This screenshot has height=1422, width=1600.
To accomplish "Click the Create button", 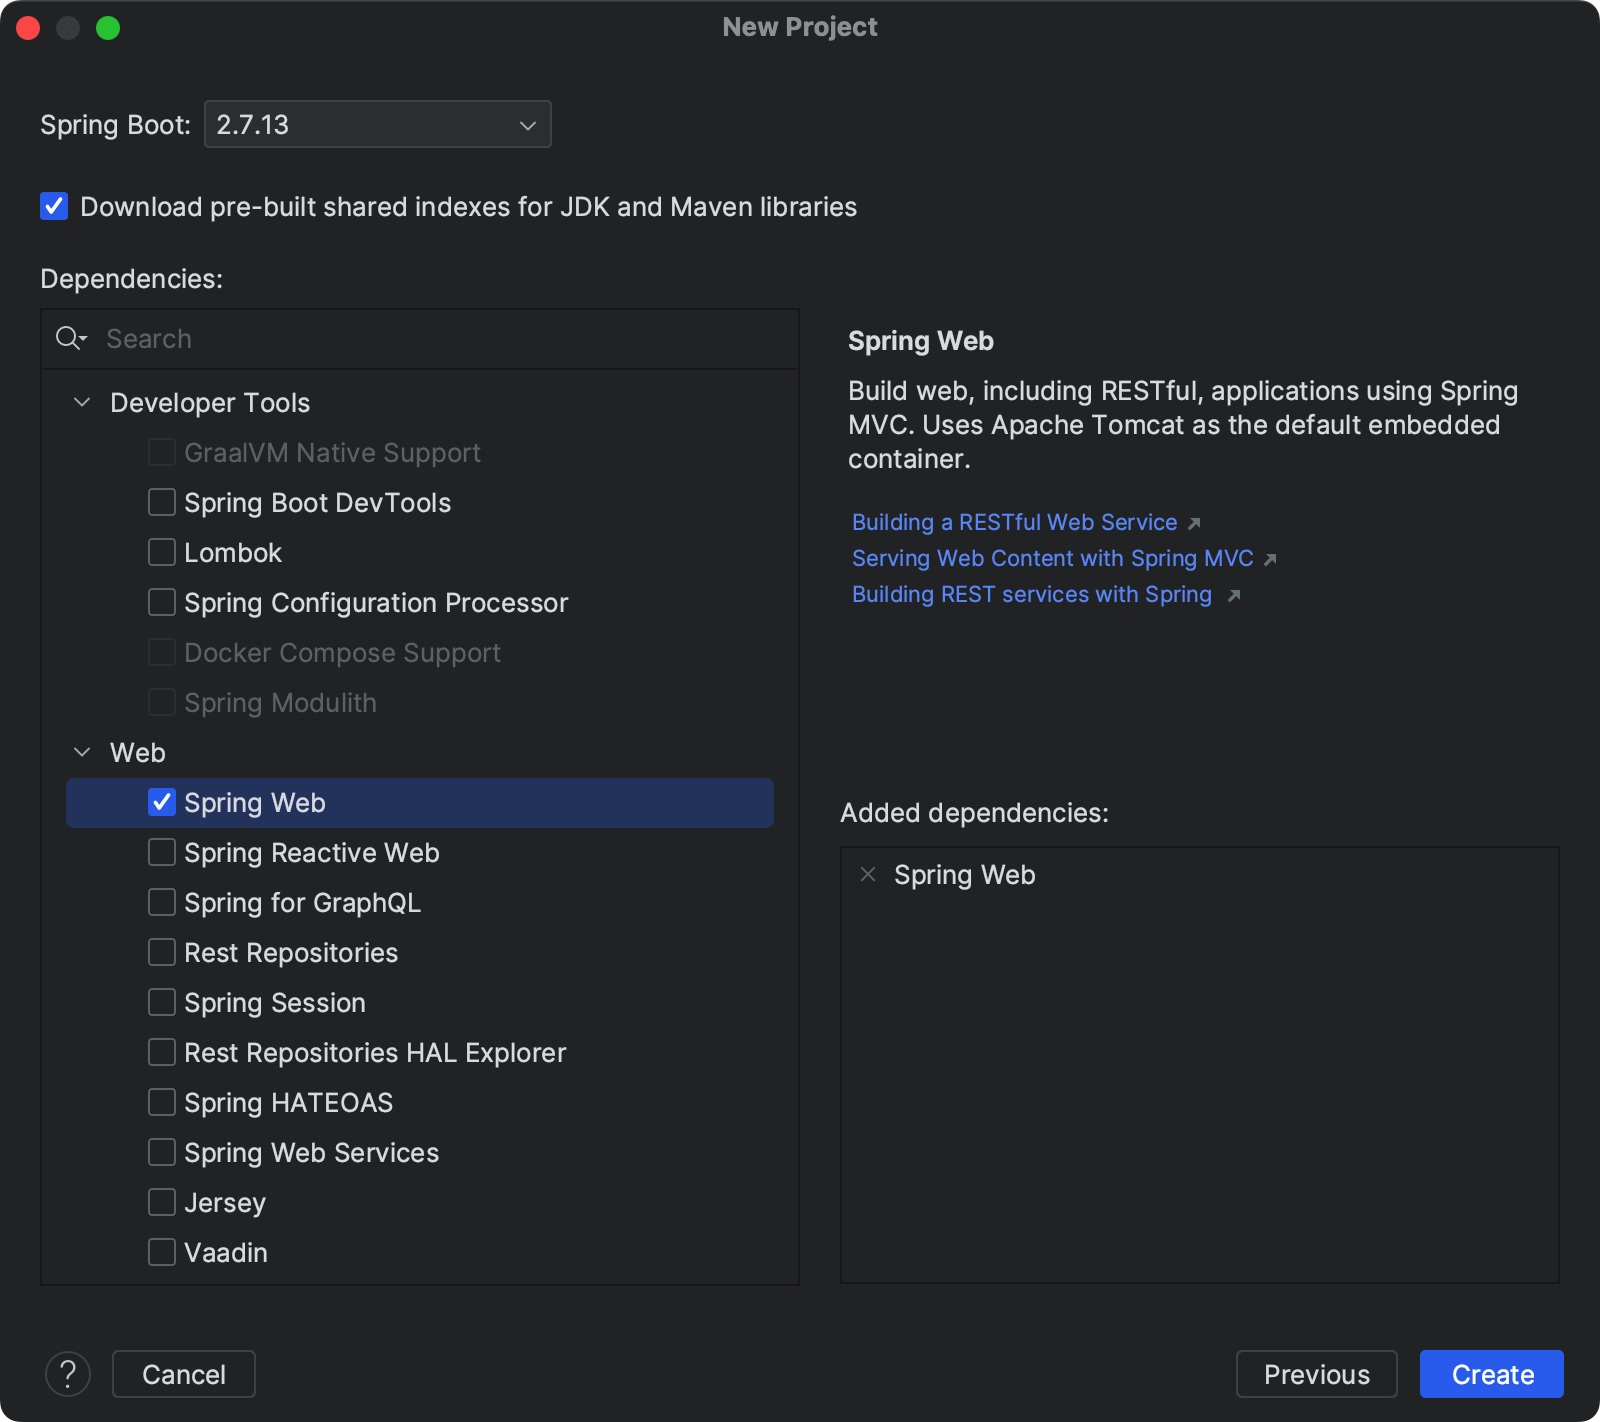I will click(x=1492, y=1374).
